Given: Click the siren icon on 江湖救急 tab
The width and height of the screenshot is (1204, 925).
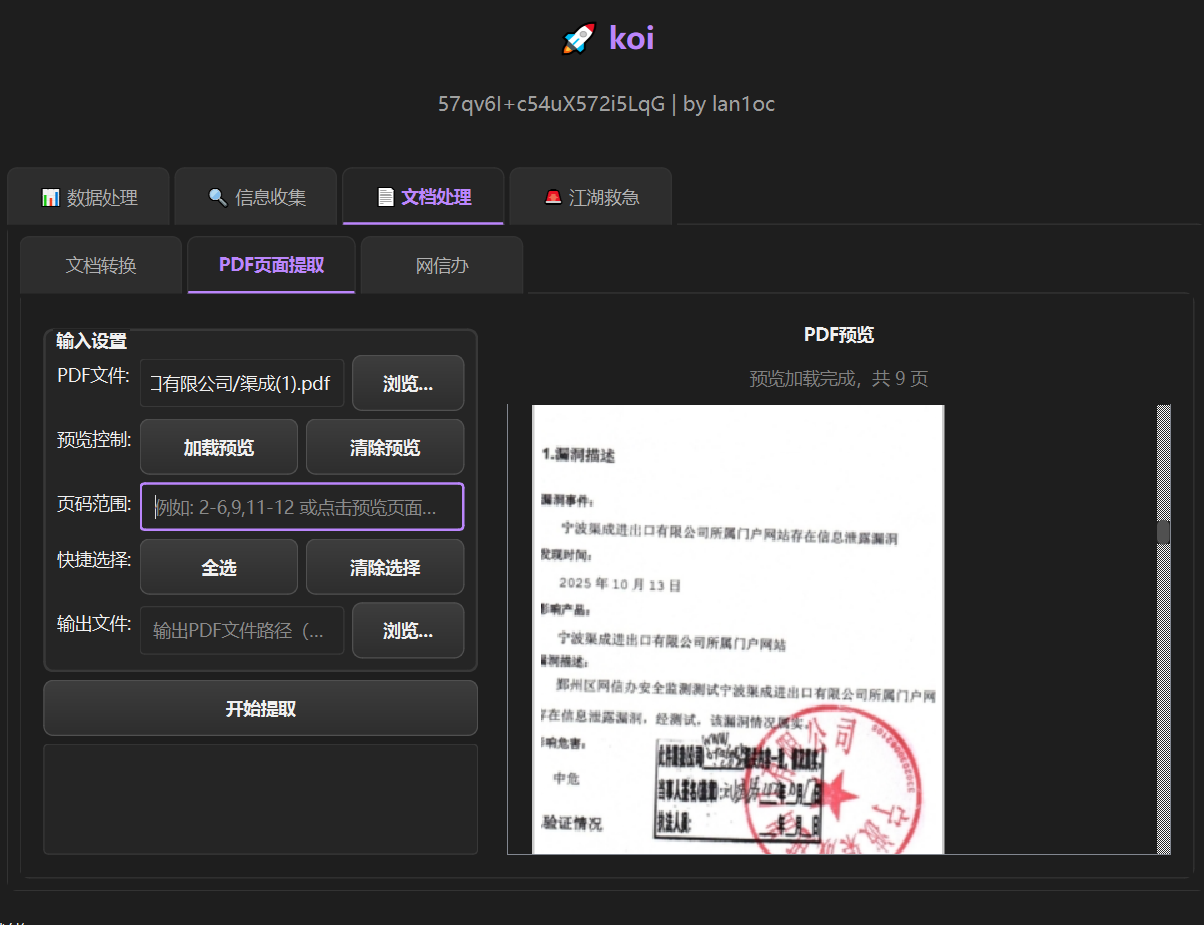Looking at the screenshot, I should click(552, 197).
